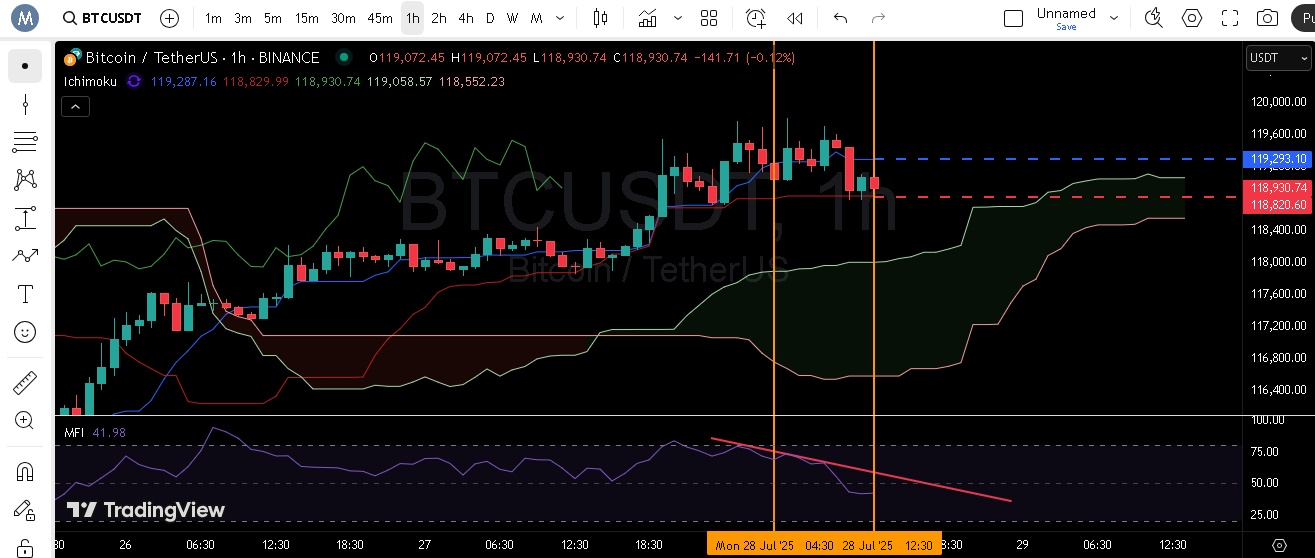Open the candlestick chart type selector
The height and width of the screenshot is (558, 1315).
(600, 18)
